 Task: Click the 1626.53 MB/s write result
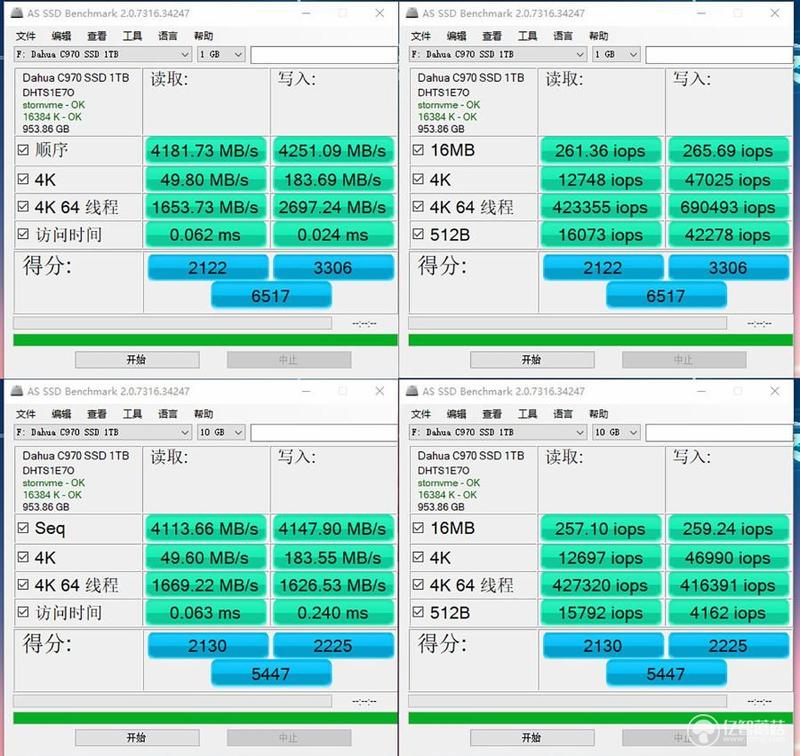click(333, 585)
